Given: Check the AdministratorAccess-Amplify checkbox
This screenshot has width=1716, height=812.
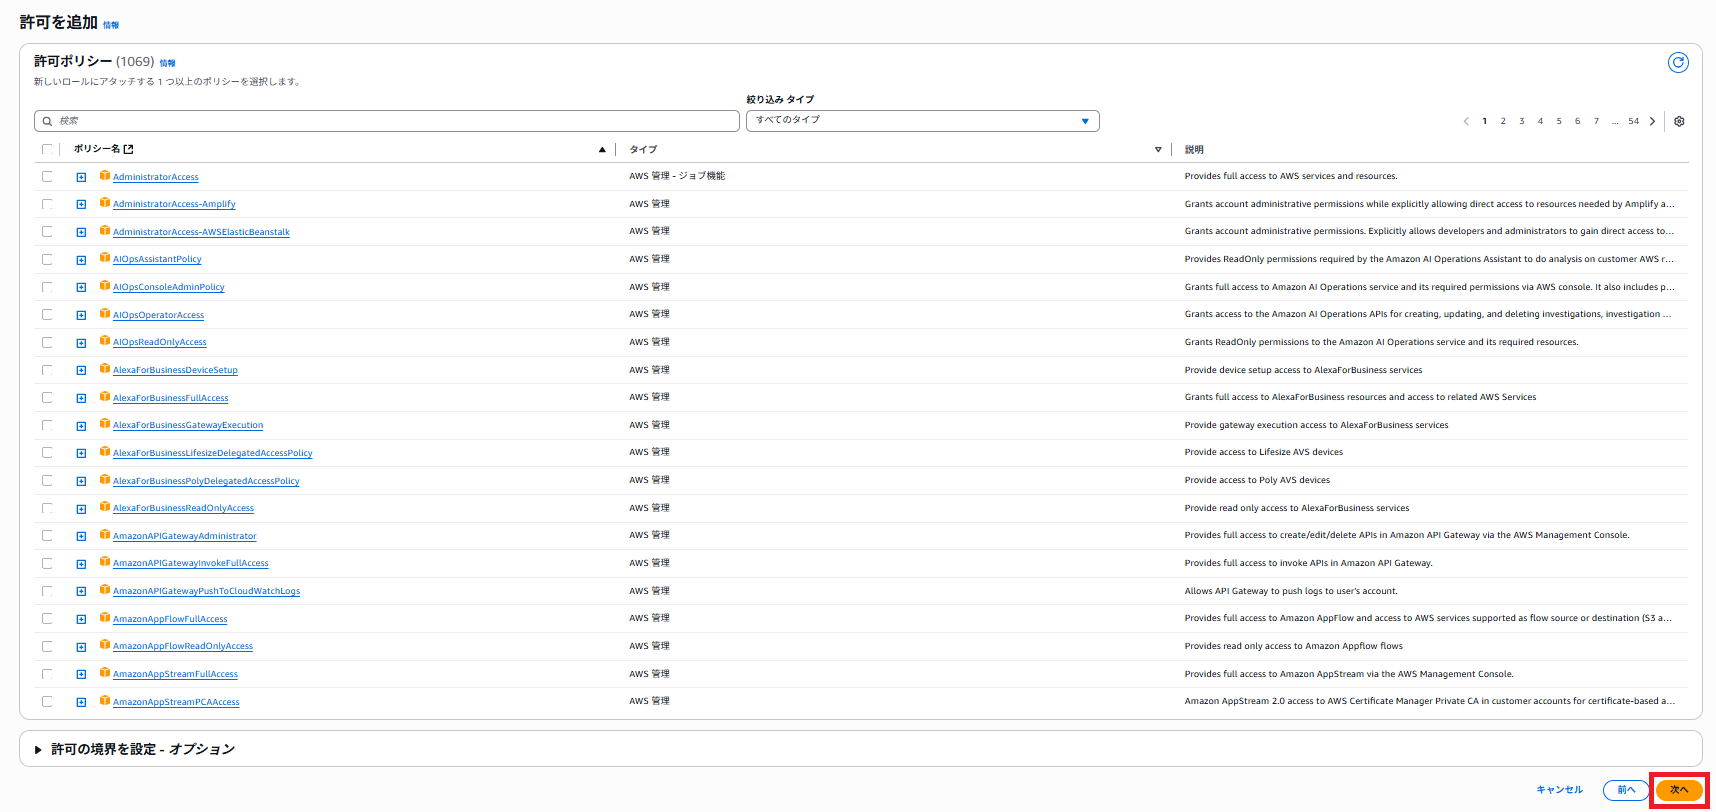Looking at the screenshot, I should (x=47, y=204).
